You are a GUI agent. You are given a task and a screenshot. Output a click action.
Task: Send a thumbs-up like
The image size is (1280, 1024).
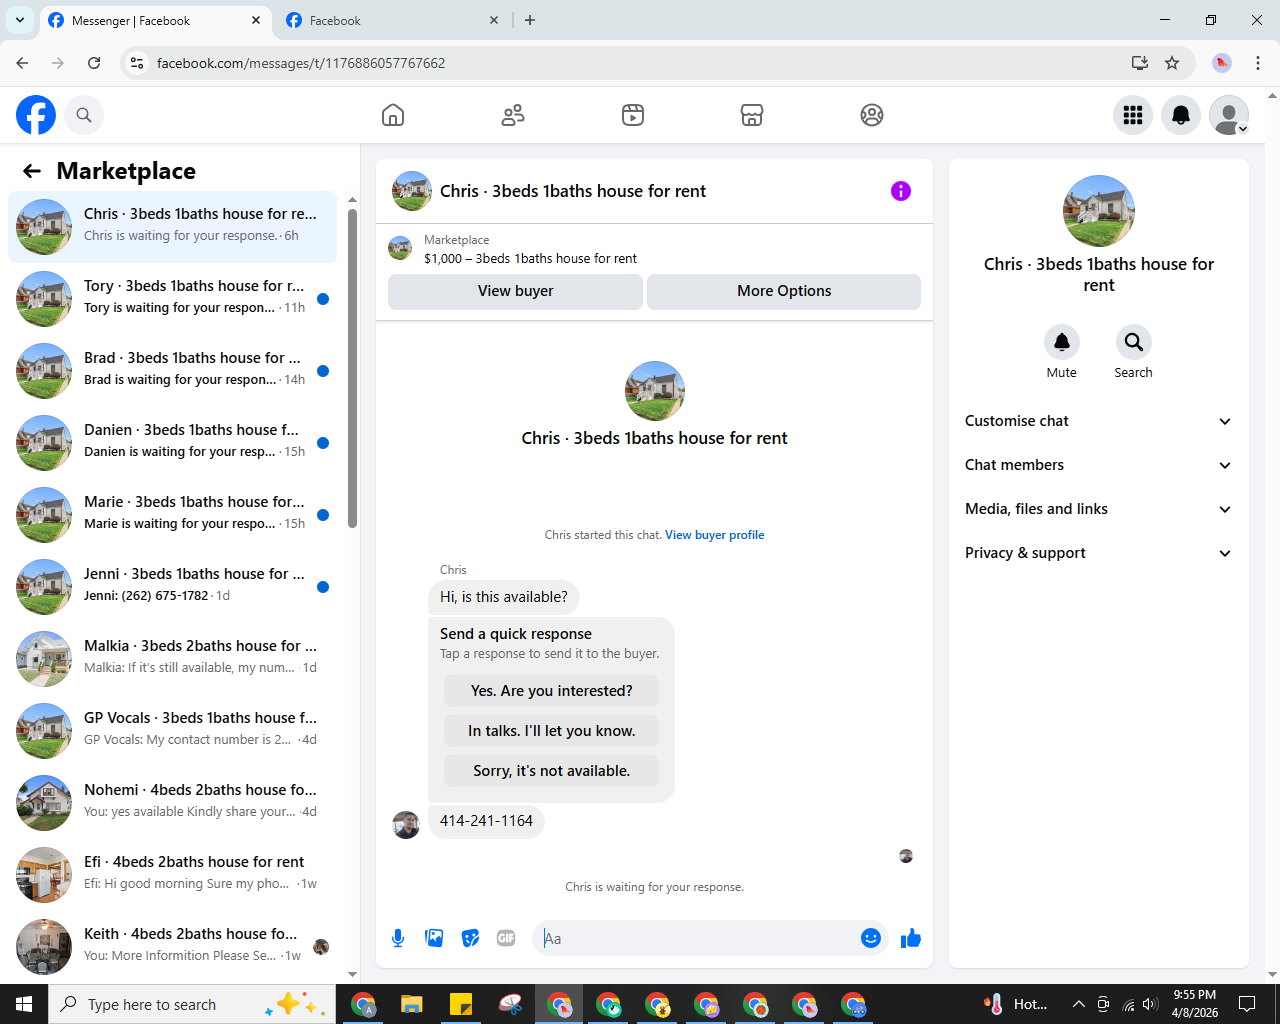click(911, 938)
